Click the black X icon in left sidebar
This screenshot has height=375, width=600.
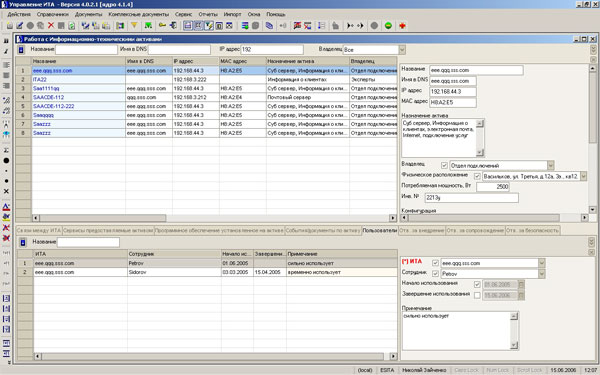click(6, 191)
